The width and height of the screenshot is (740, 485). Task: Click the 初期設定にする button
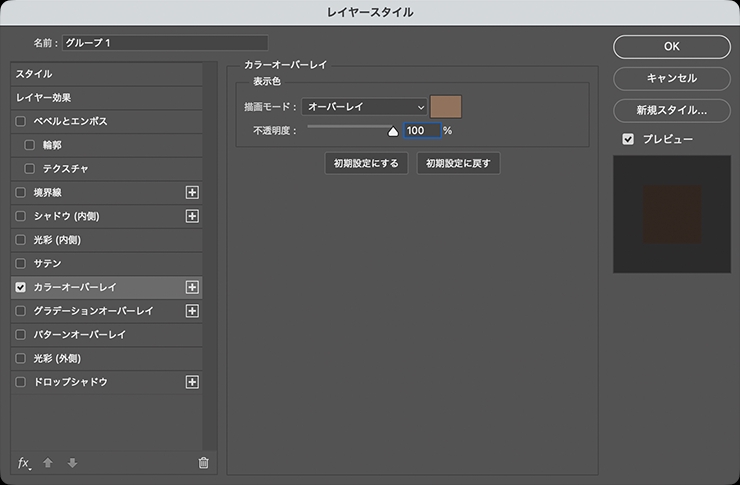(x=366, y=163)
